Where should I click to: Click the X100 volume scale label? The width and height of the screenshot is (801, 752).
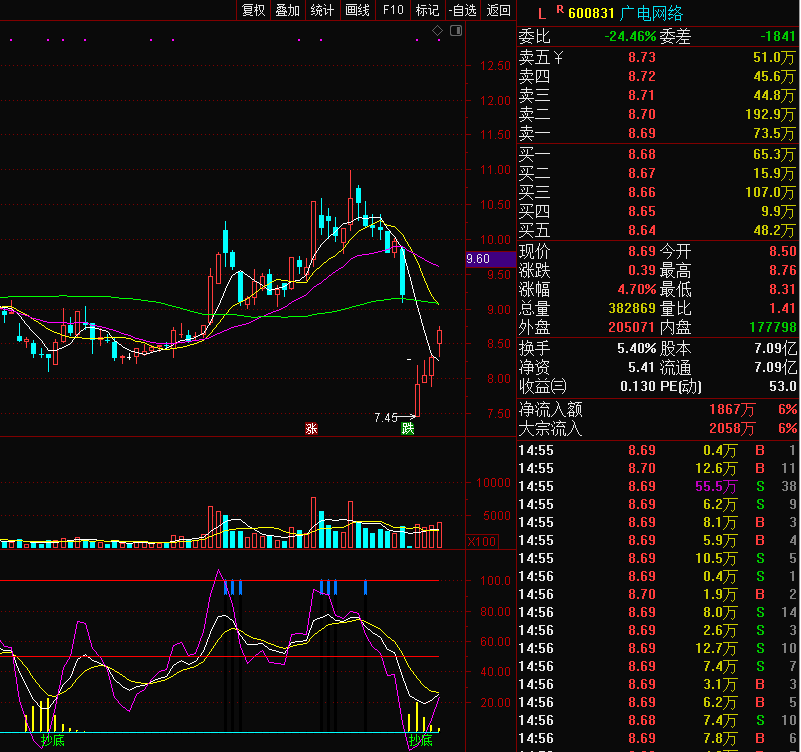point(483,541)
